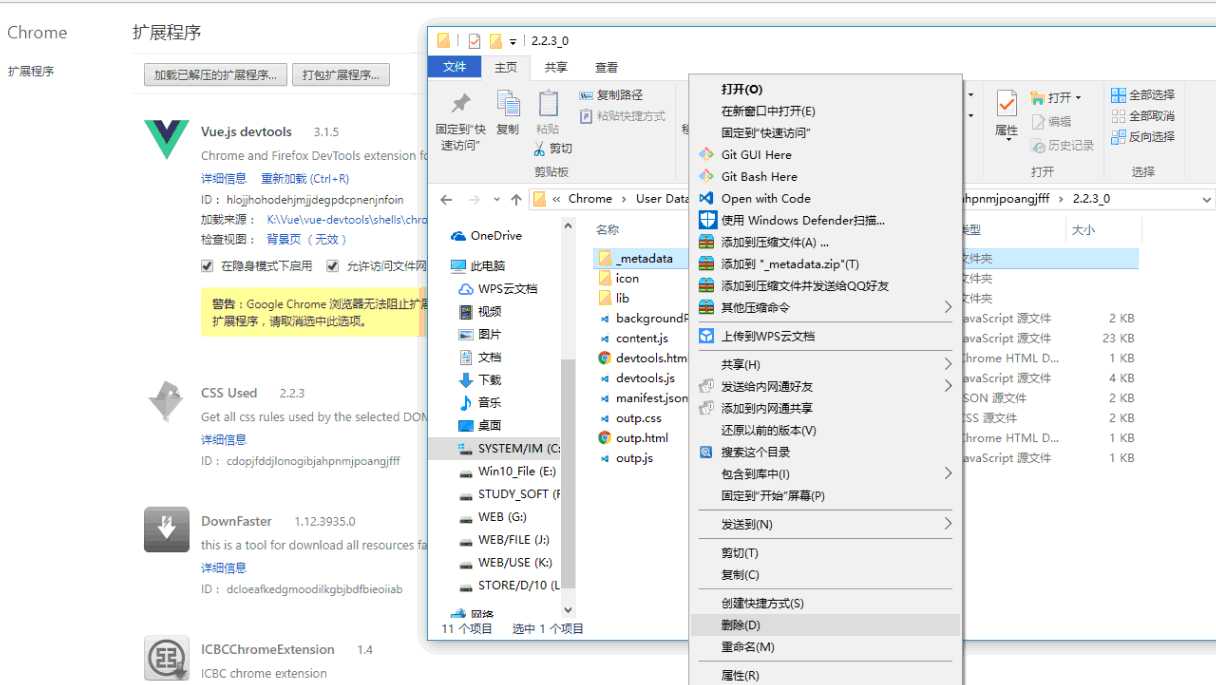Open 详细信息 link for Vue.js devtools
The height and width of the screenshot is (685, 1216).
click(224, 179)
